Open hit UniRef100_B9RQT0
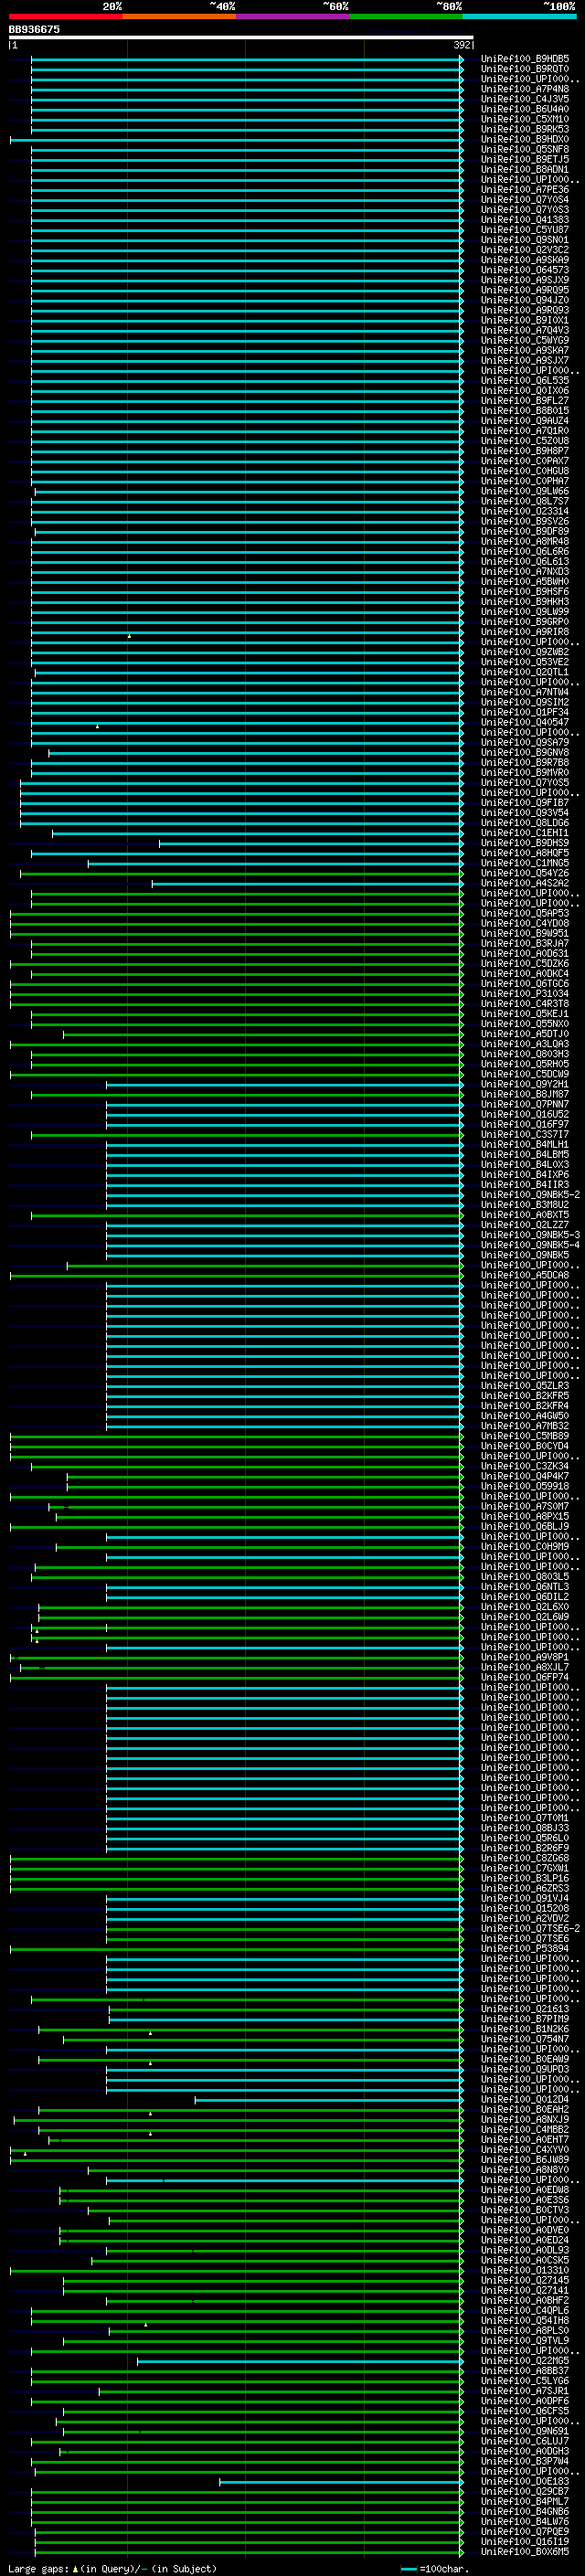585x2576 pixels. pos(525,69)
